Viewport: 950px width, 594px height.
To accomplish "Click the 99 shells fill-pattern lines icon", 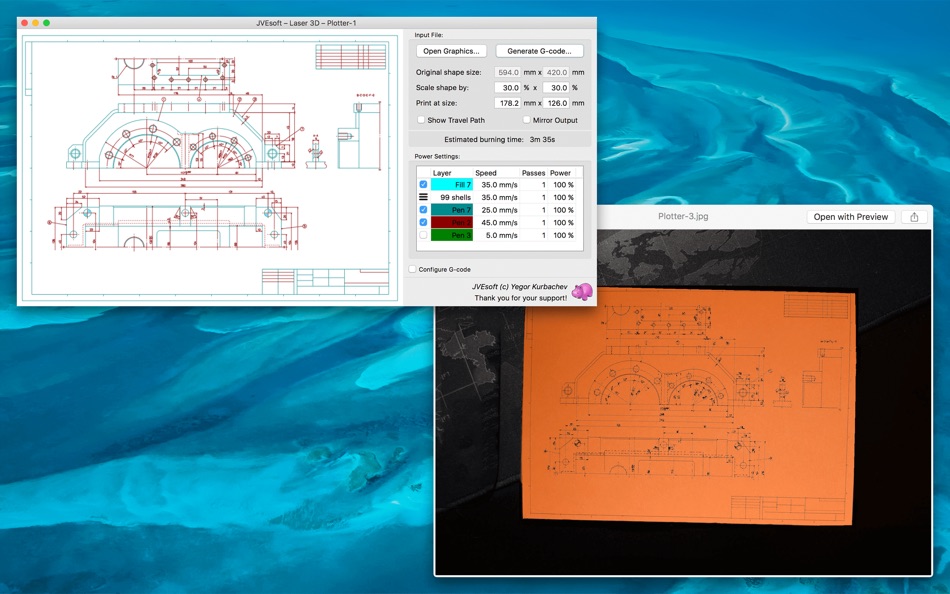I will click(x=424, y=197).
